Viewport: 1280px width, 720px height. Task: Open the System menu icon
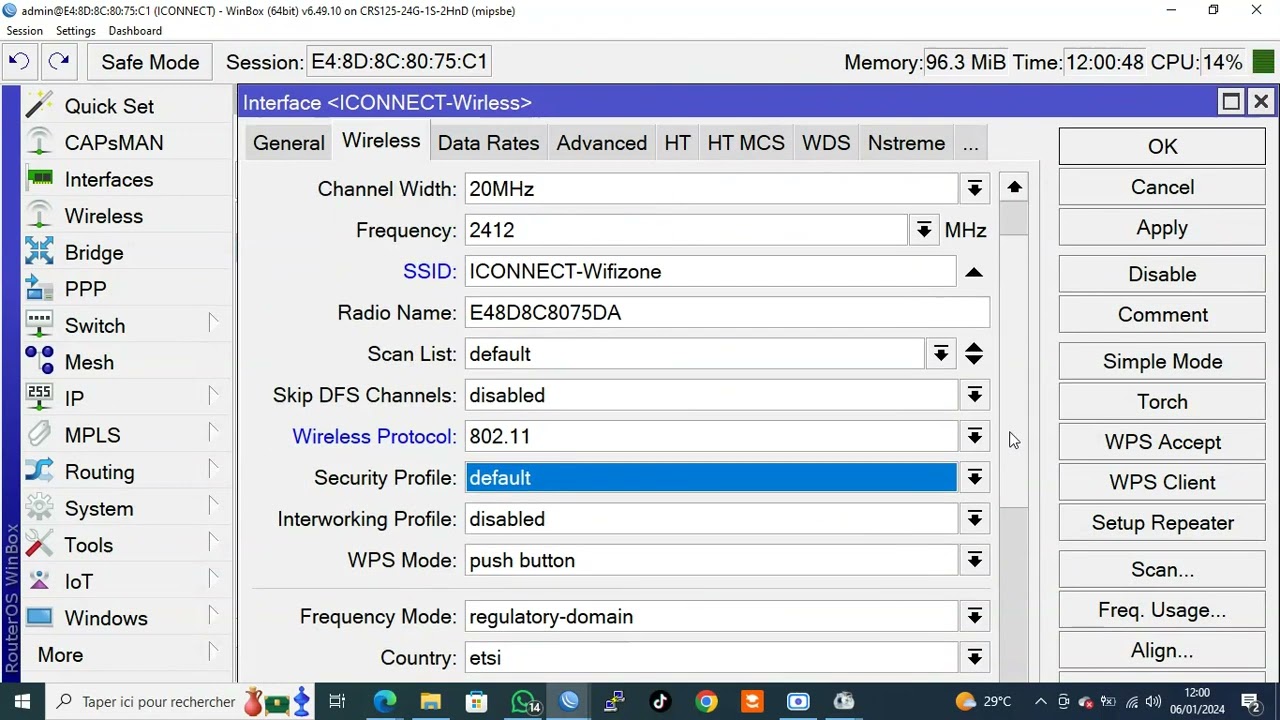[39, 508]
